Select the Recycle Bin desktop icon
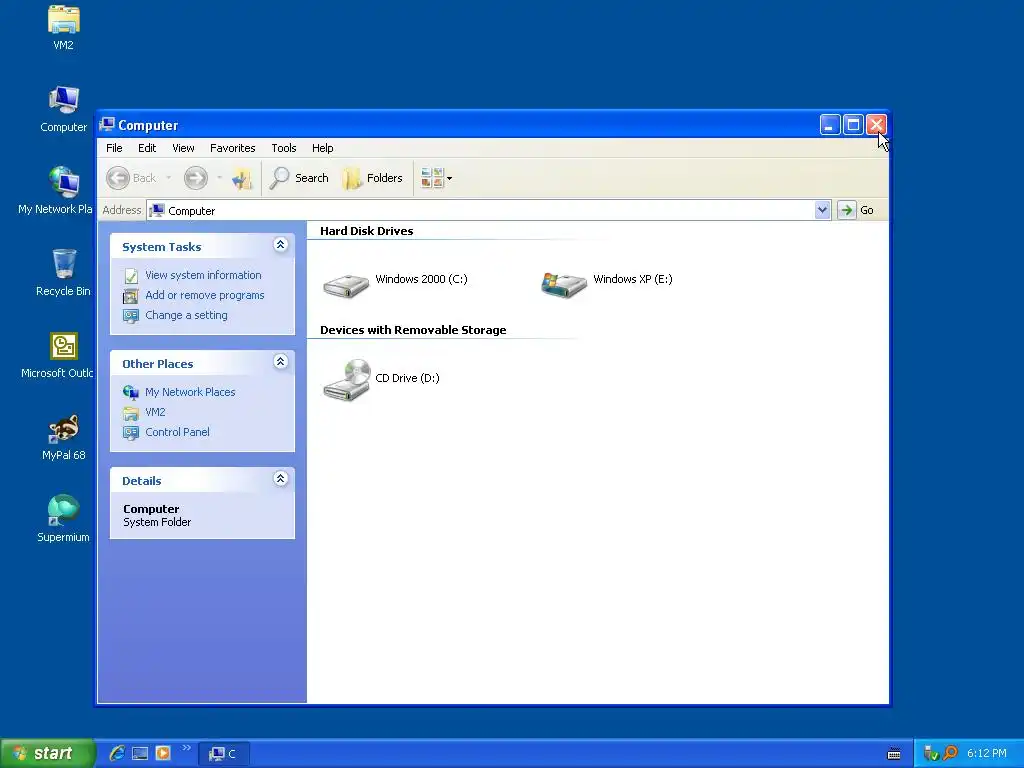 [63, 264]
